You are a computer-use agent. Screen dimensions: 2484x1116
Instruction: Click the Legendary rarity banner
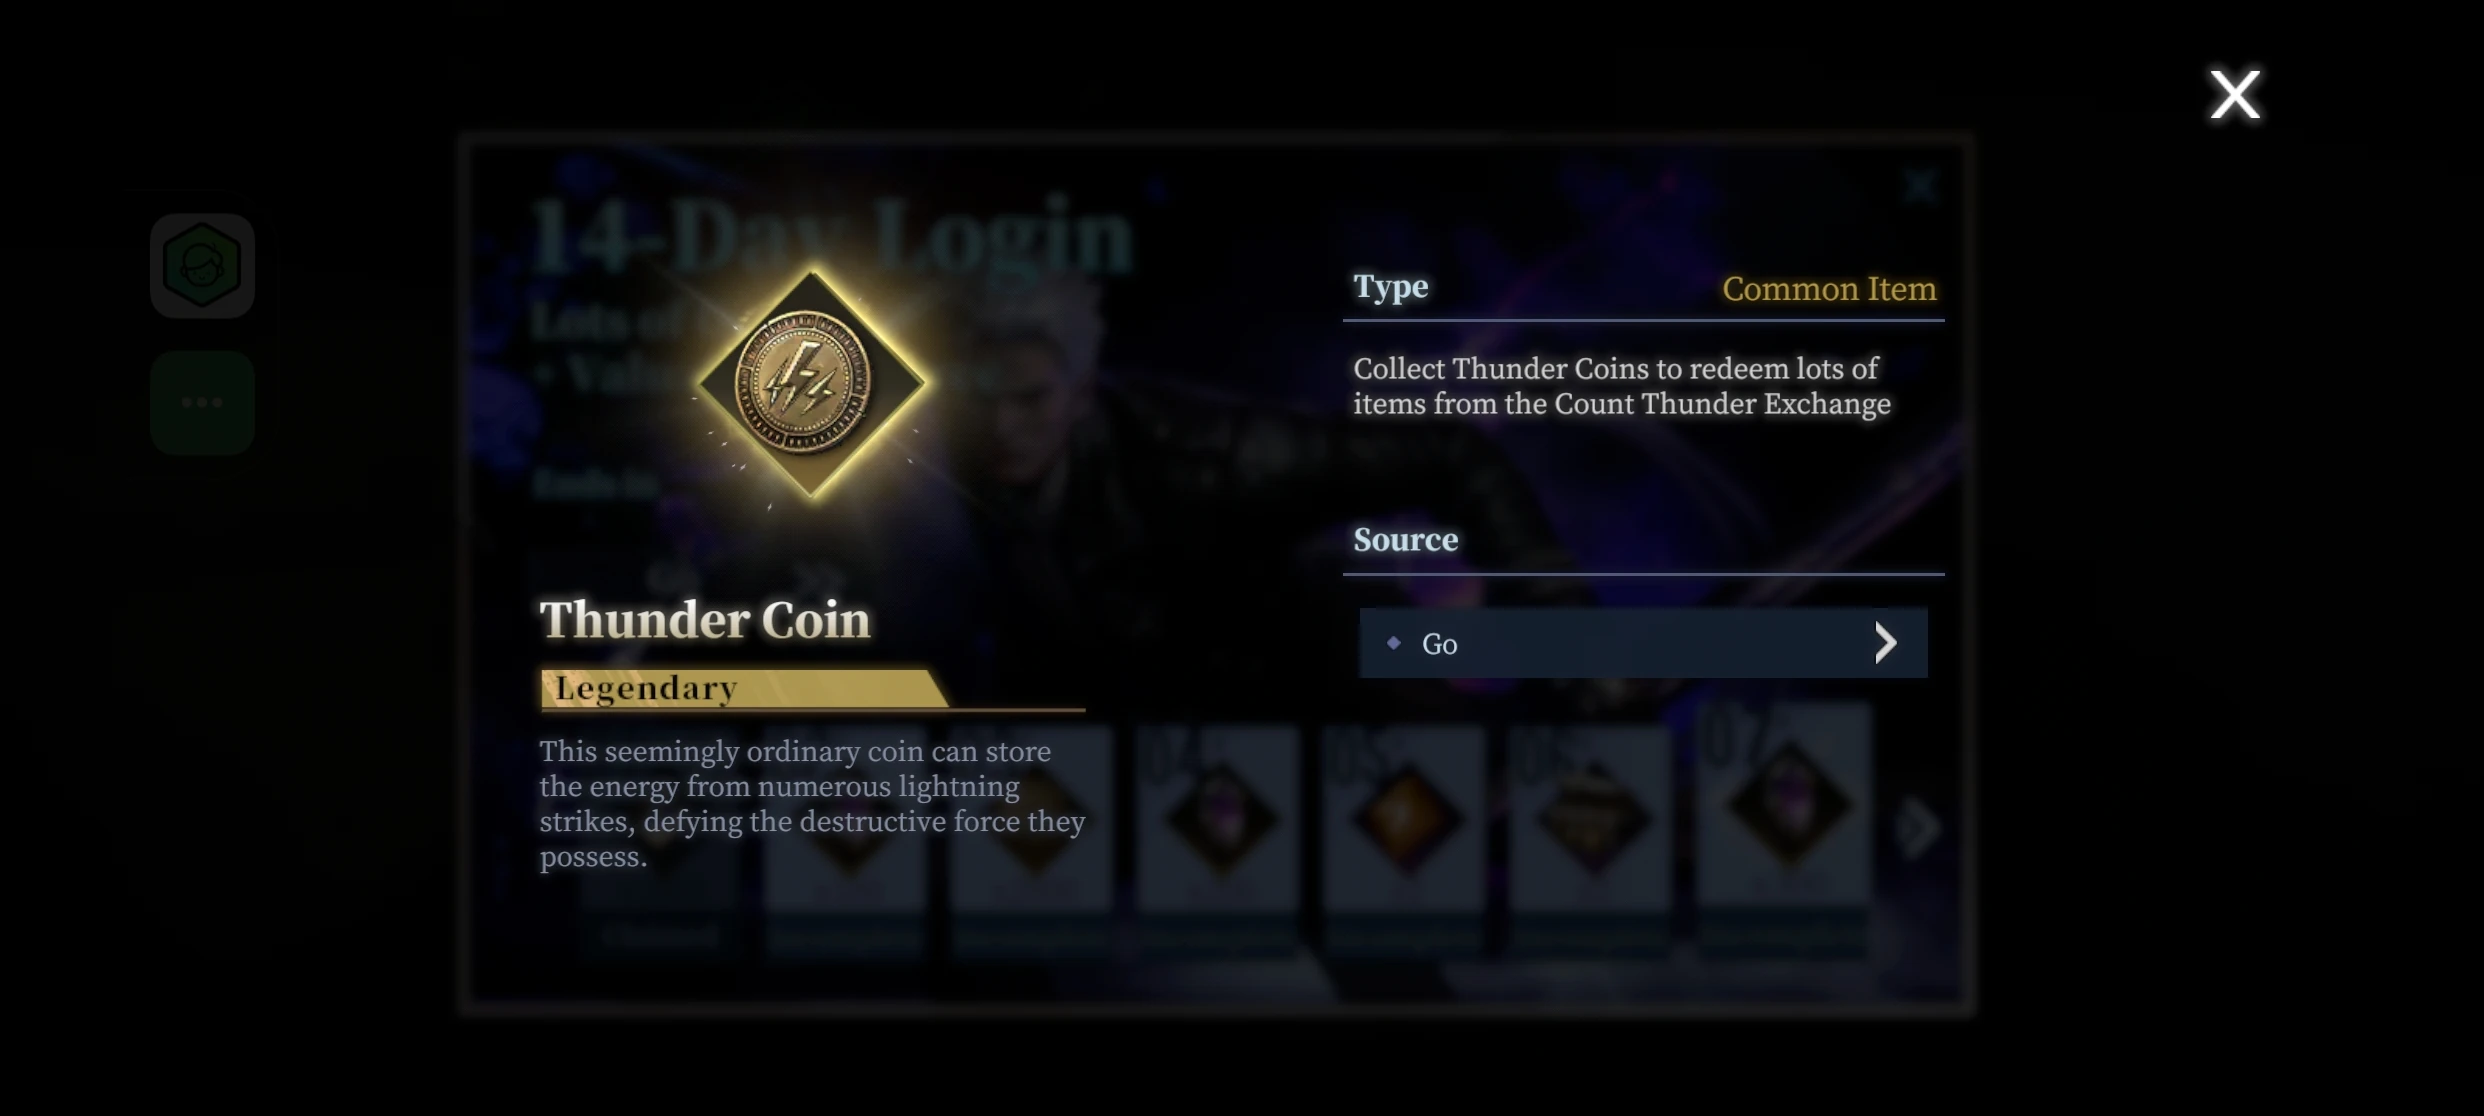[x=743, y=688]
